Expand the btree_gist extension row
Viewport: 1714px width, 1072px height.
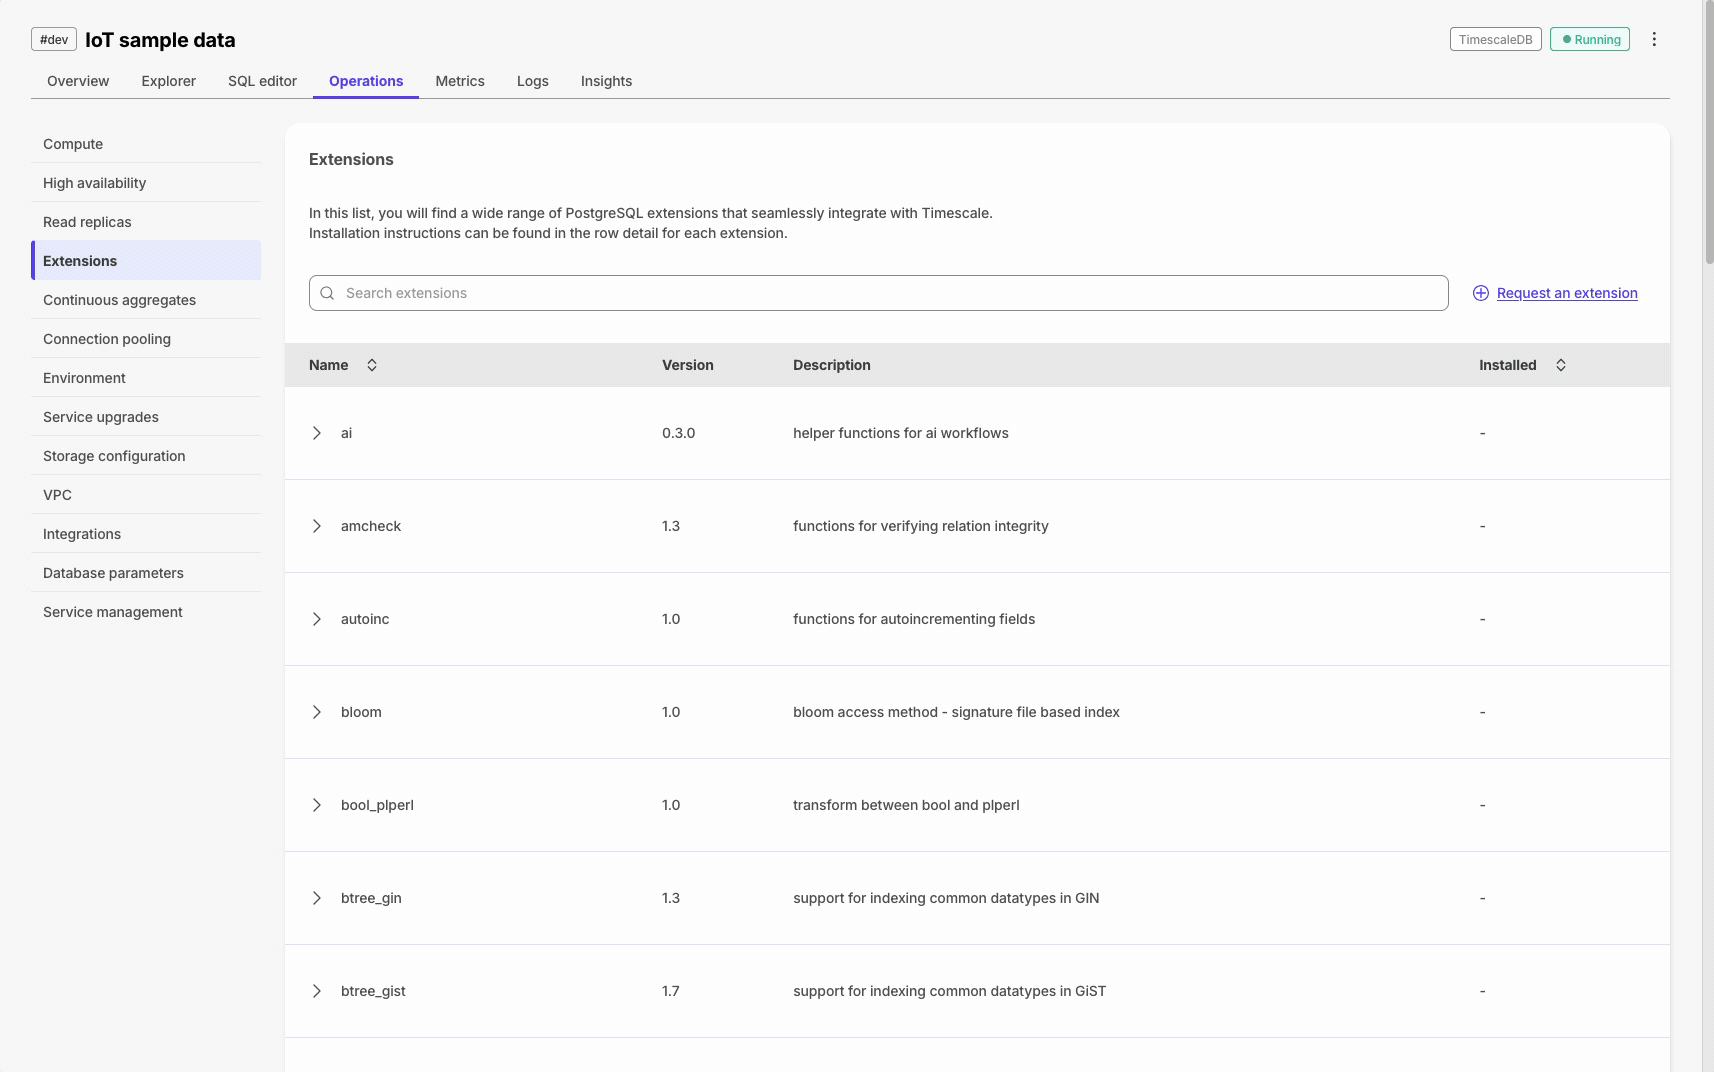(317, 991)
